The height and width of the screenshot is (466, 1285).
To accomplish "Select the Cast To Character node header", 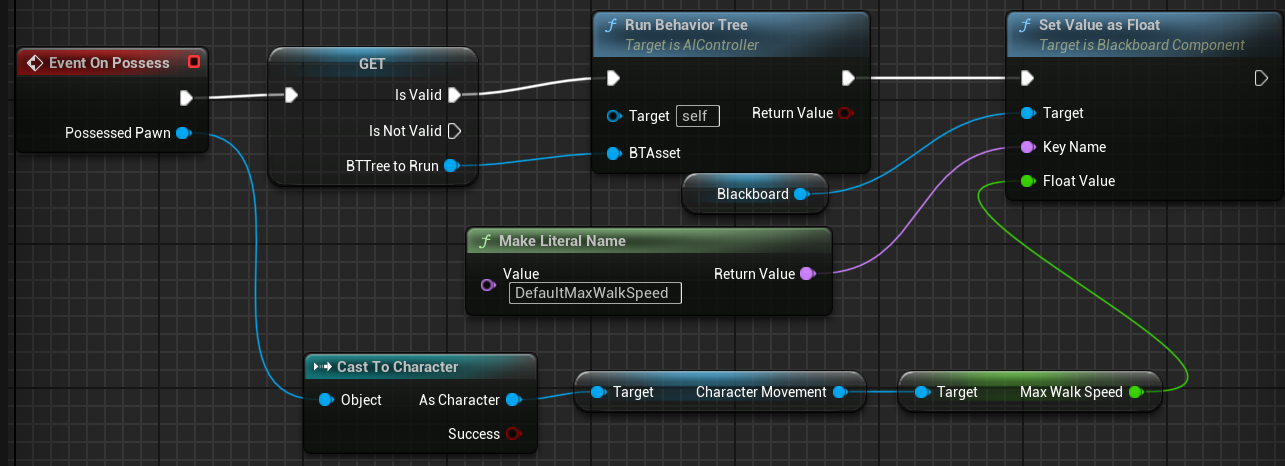I will click(397, 367).
